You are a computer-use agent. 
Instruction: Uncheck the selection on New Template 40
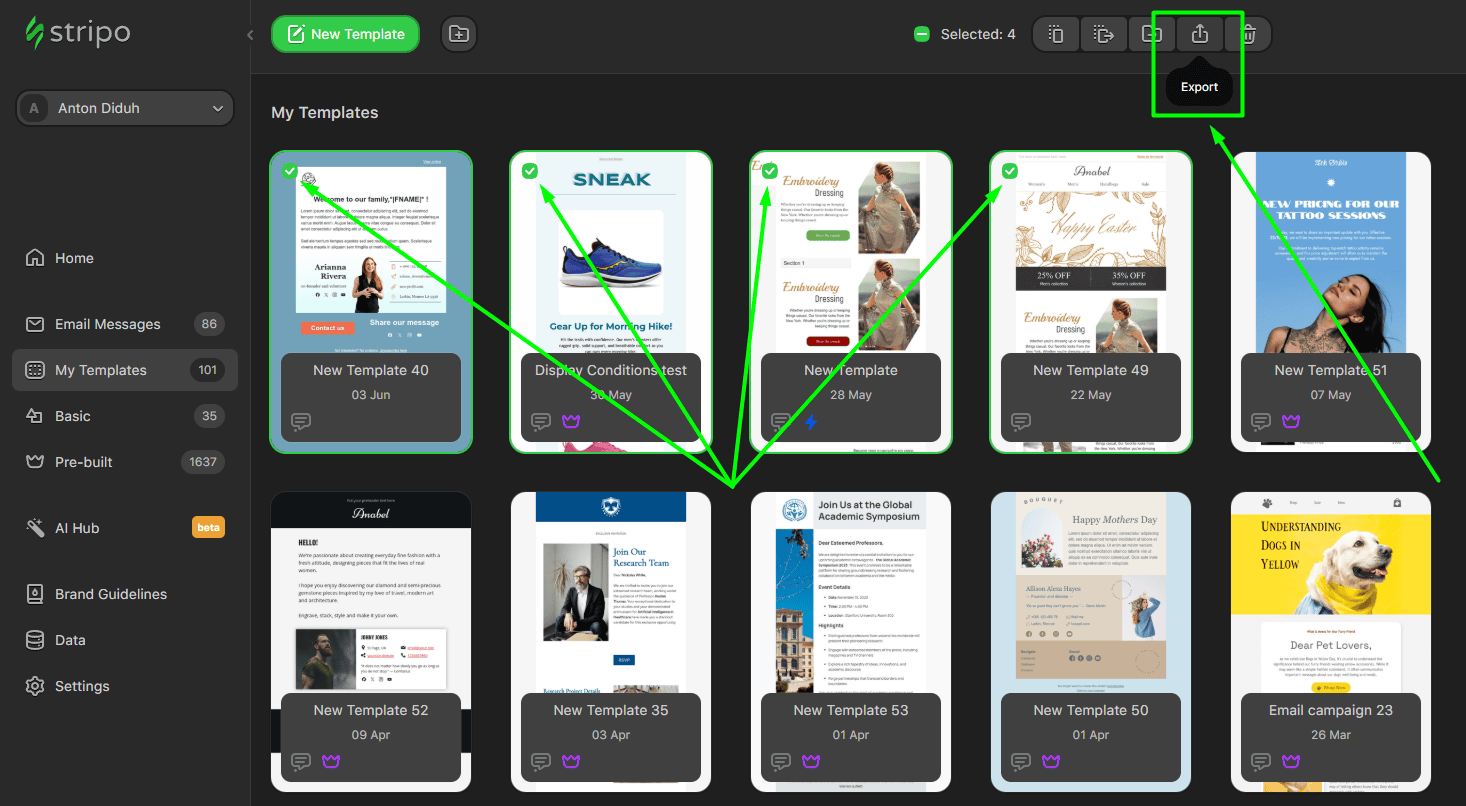pyautogui.click(x=290, y=171)
